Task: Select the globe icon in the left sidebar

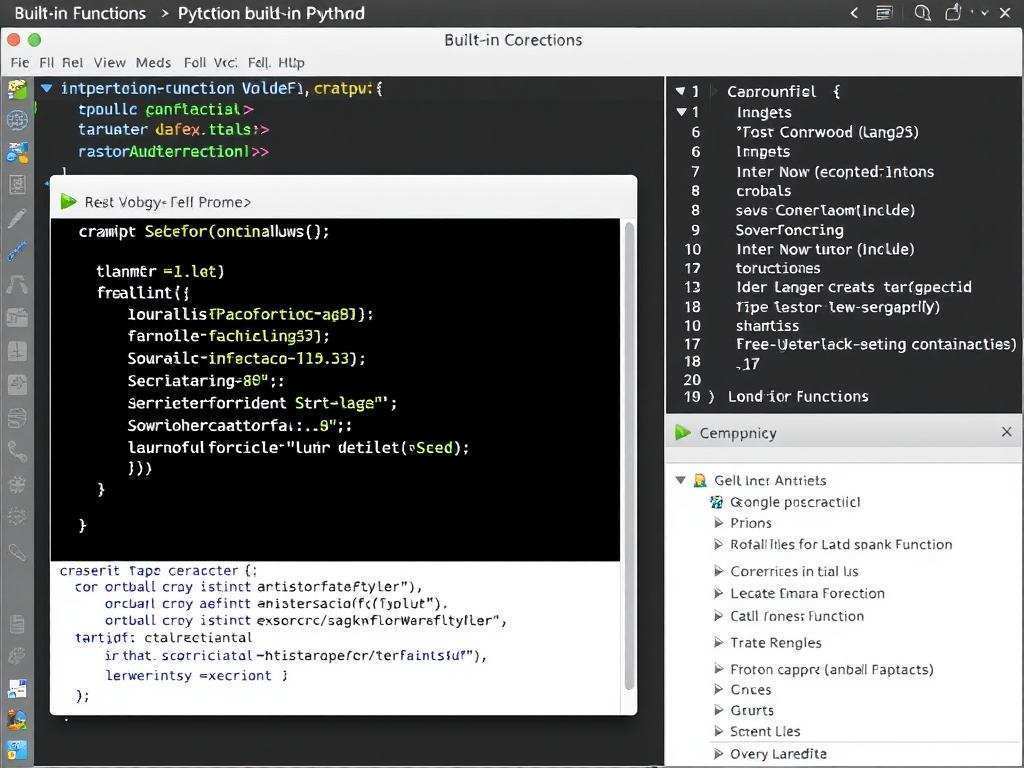Action: 17,120
